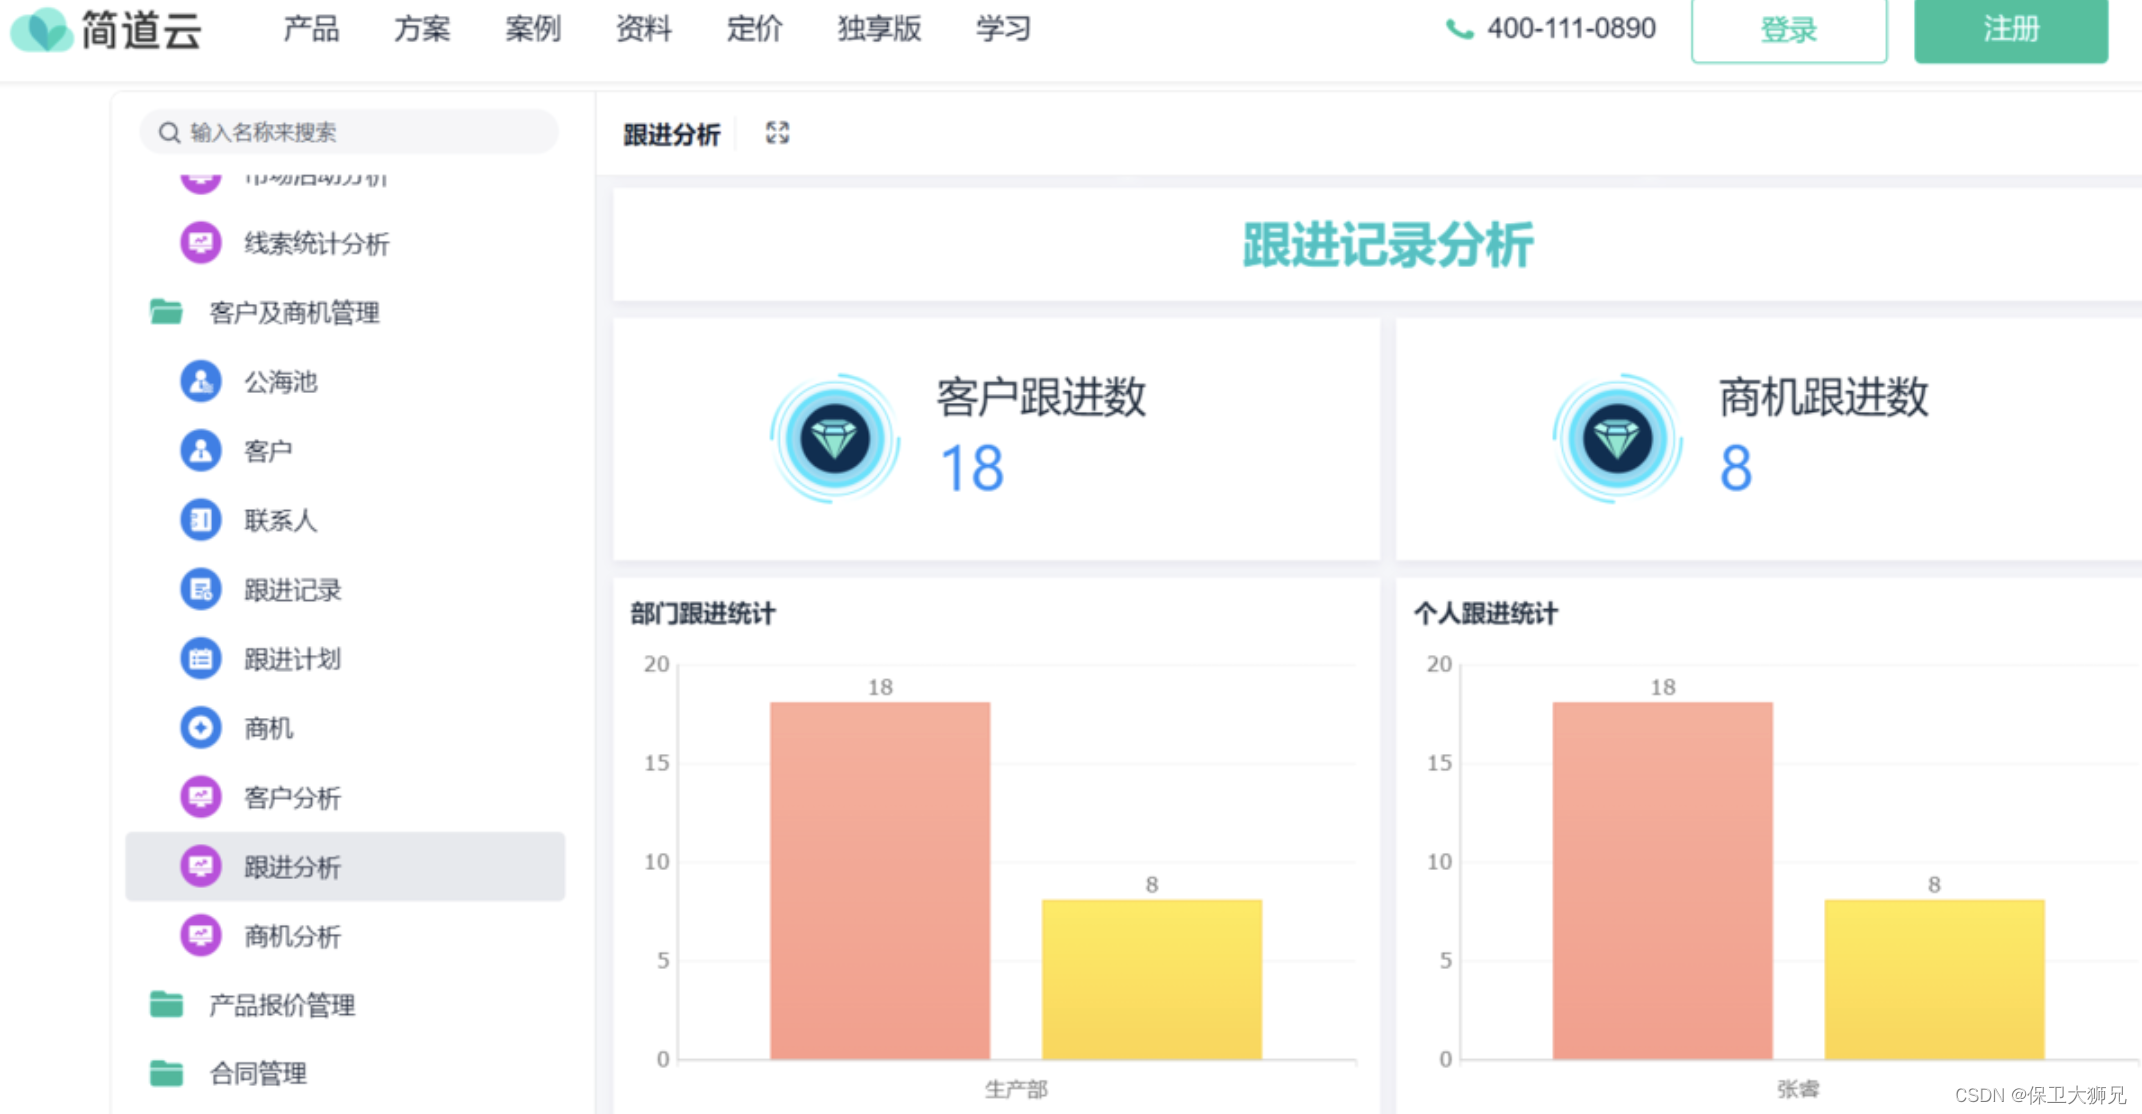The height and width of the screenshot is (1114, 2142).
Task: Click the 客户跟进数 diamond icon
Action: tap(835, 438)
